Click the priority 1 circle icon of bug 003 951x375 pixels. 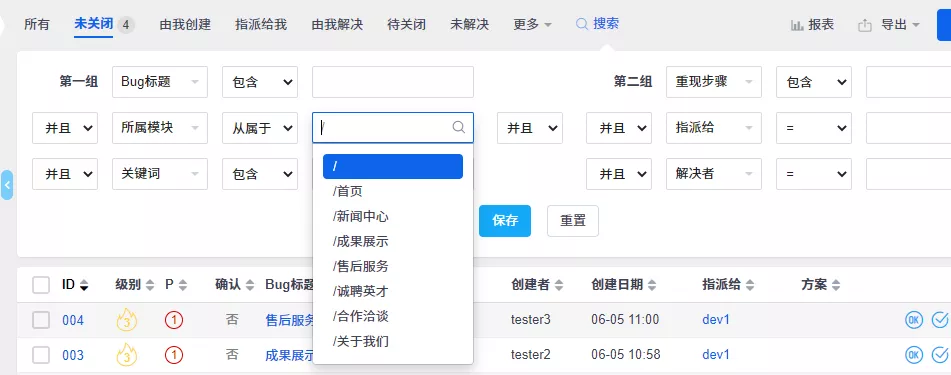174,355
